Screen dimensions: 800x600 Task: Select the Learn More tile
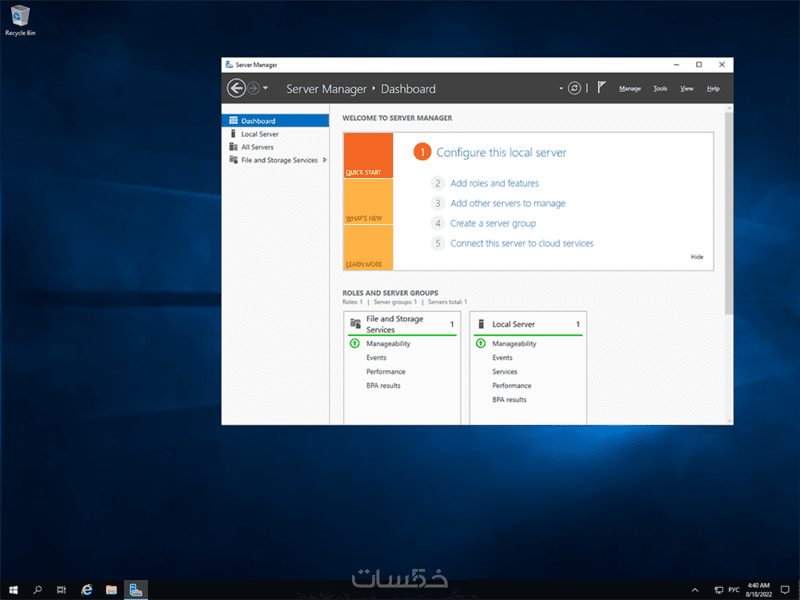(368, 247)
